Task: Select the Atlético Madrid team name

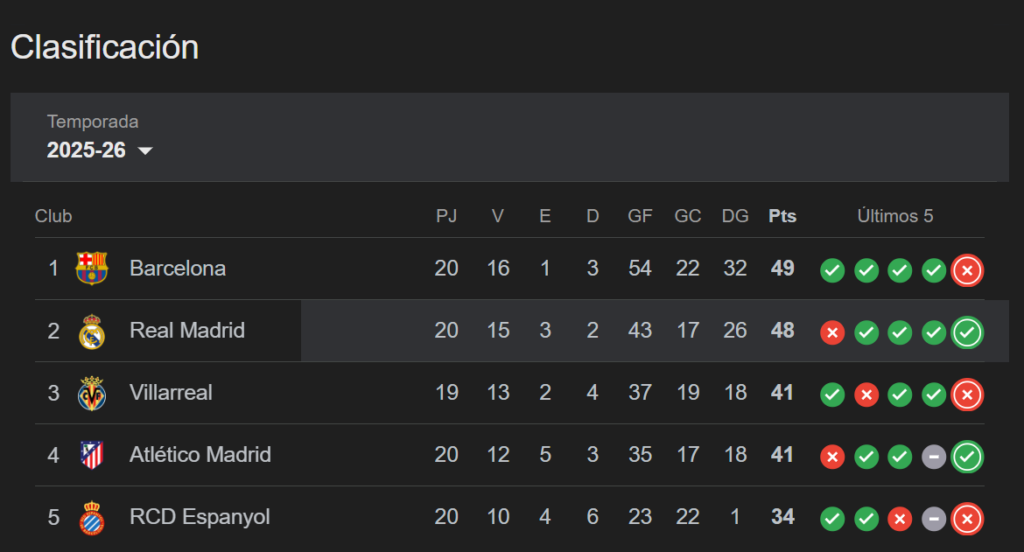Action: 200,455
